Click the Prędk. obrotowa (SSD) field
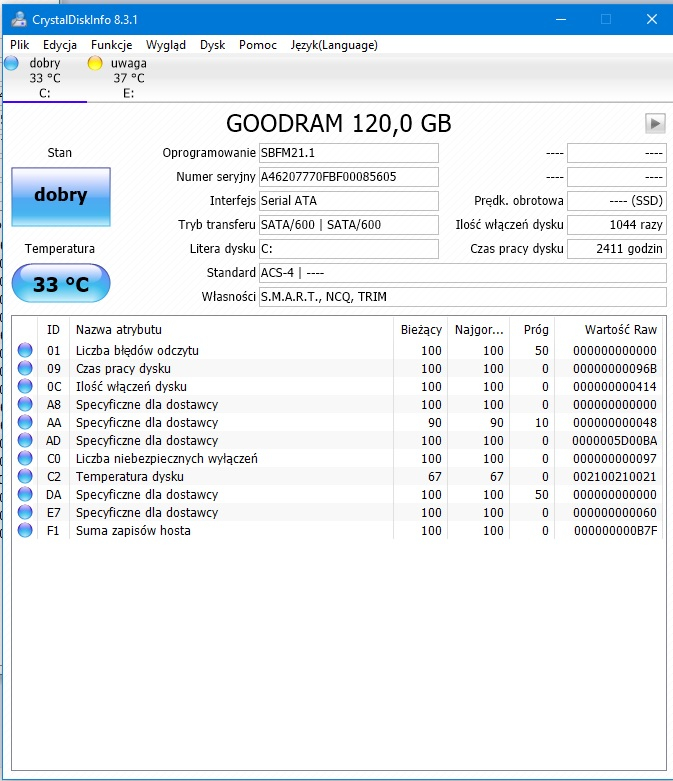673x781 pixels. click(617, 201)
